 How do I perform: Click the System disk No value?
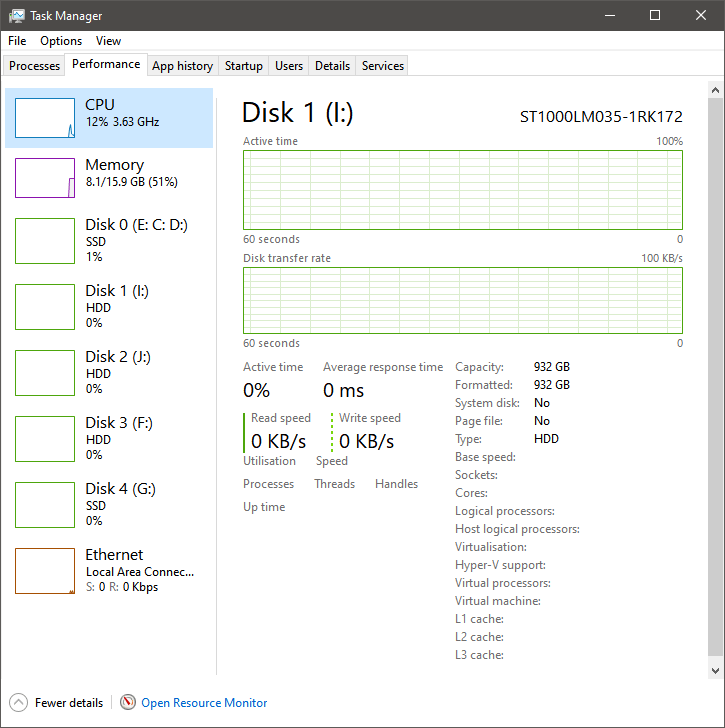coord(542,403)
